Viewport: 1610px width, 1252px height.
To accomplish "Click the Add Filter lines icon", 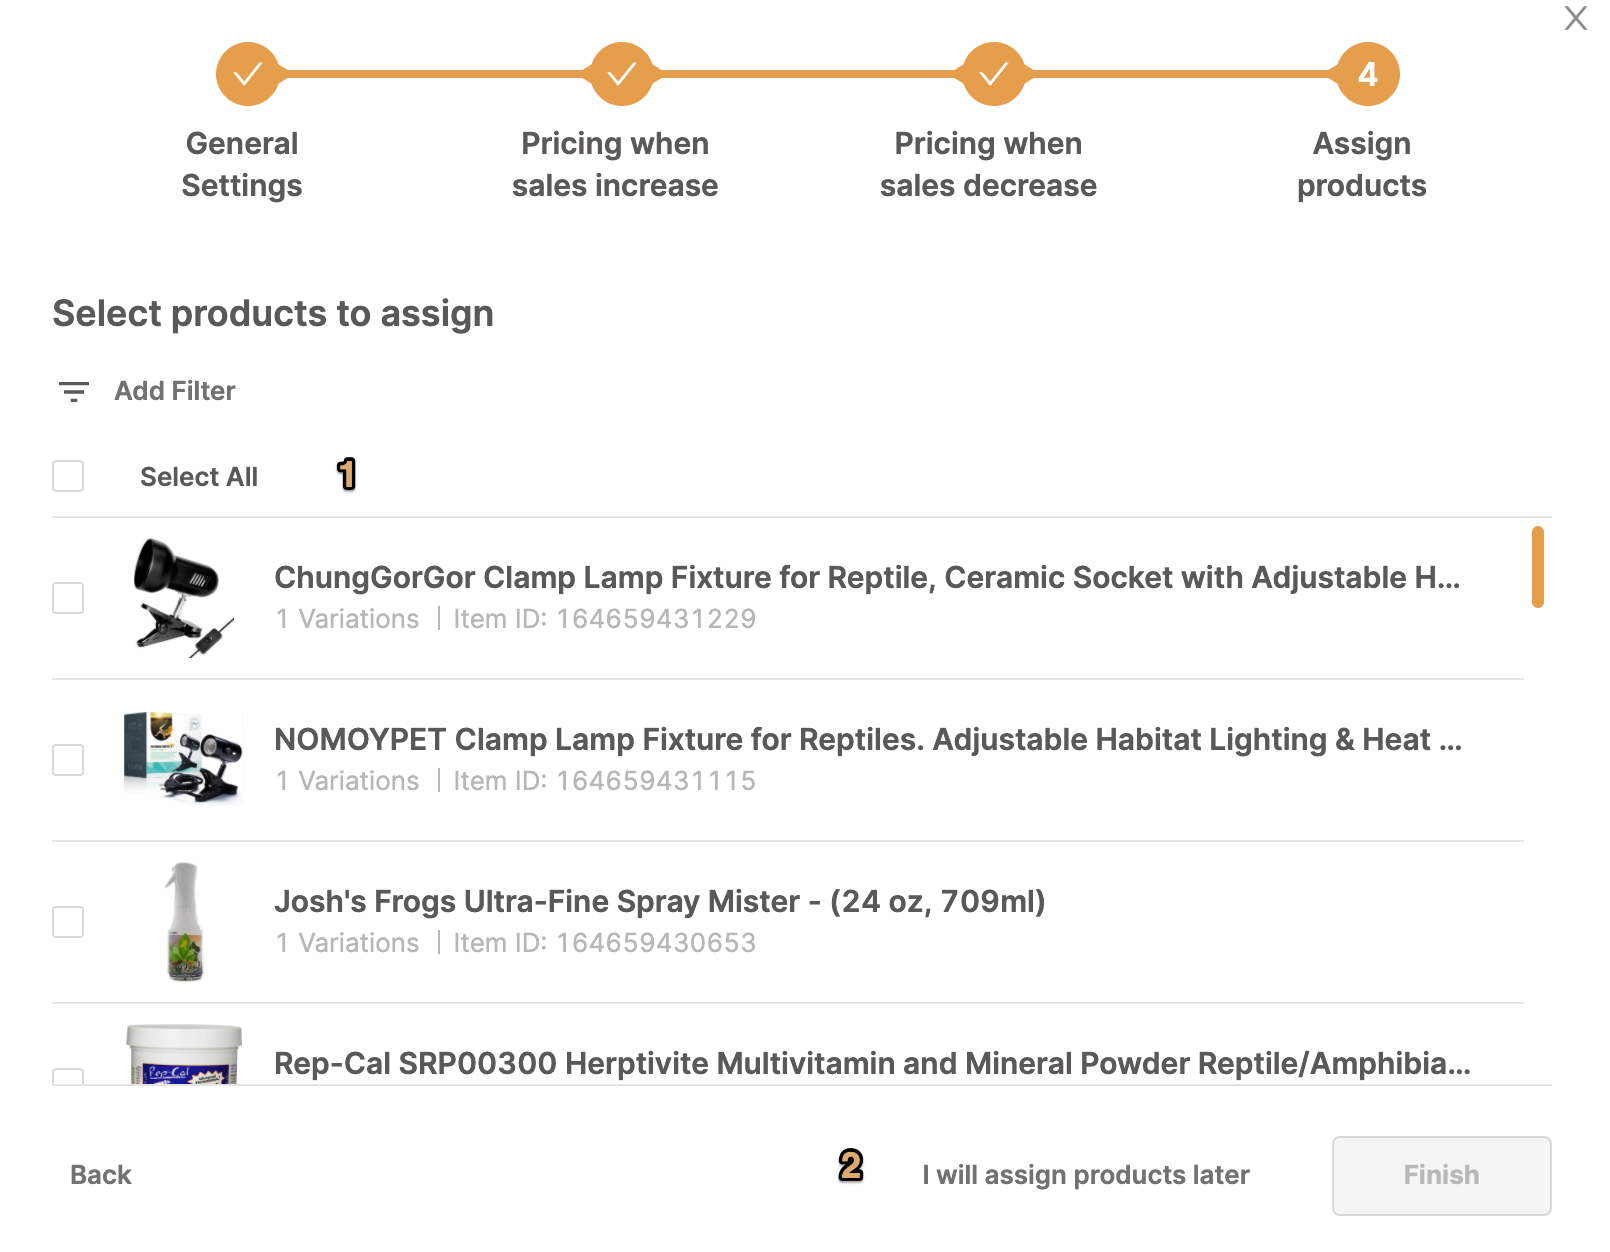I will coord(73,391).
